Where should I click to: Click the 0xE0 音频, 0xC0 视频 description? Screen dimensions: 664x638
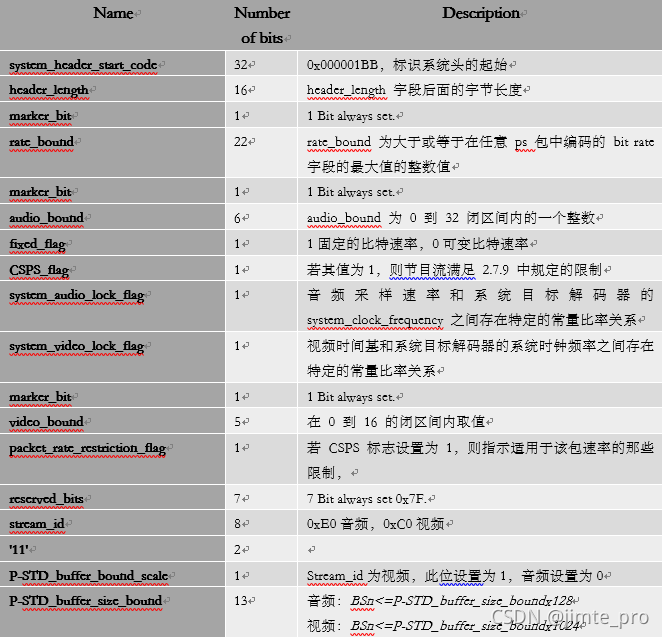point(376,525)
